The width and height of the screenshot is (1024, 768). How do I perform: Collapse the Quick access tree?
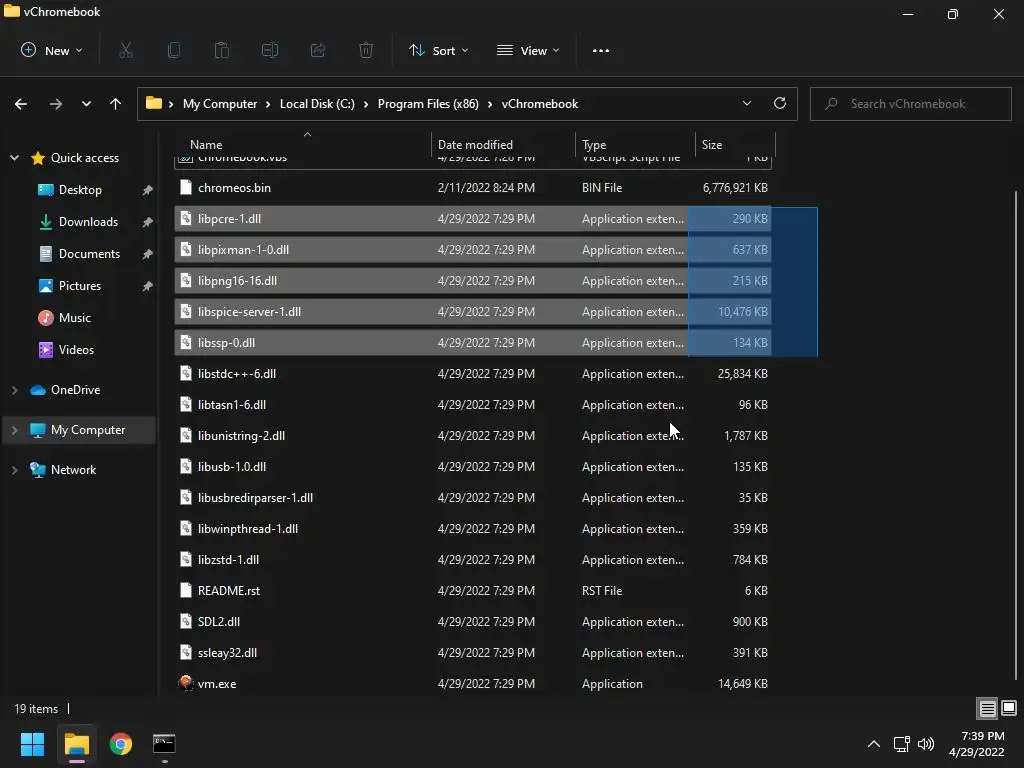[14, 158]
